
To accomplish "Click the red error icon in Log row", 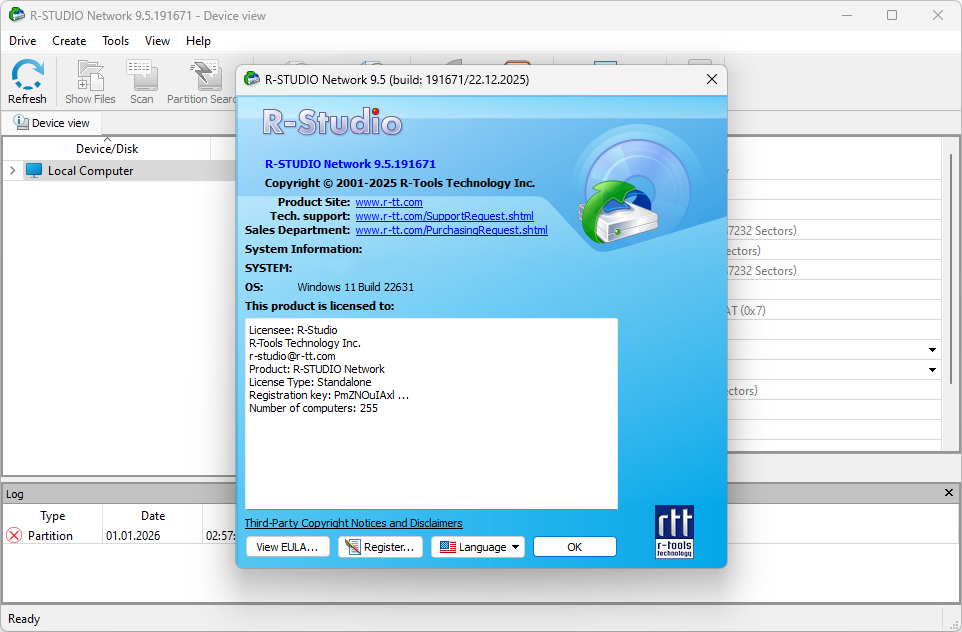I will pyautogui.click(x=13, y=536).
